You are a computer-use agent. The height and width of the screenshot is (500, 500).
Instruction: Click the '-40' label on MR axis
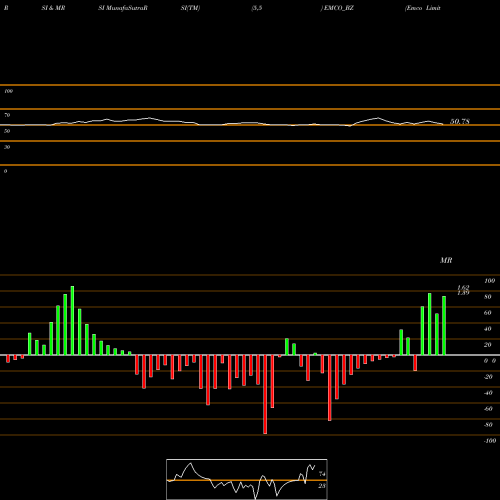pos(488,393)
